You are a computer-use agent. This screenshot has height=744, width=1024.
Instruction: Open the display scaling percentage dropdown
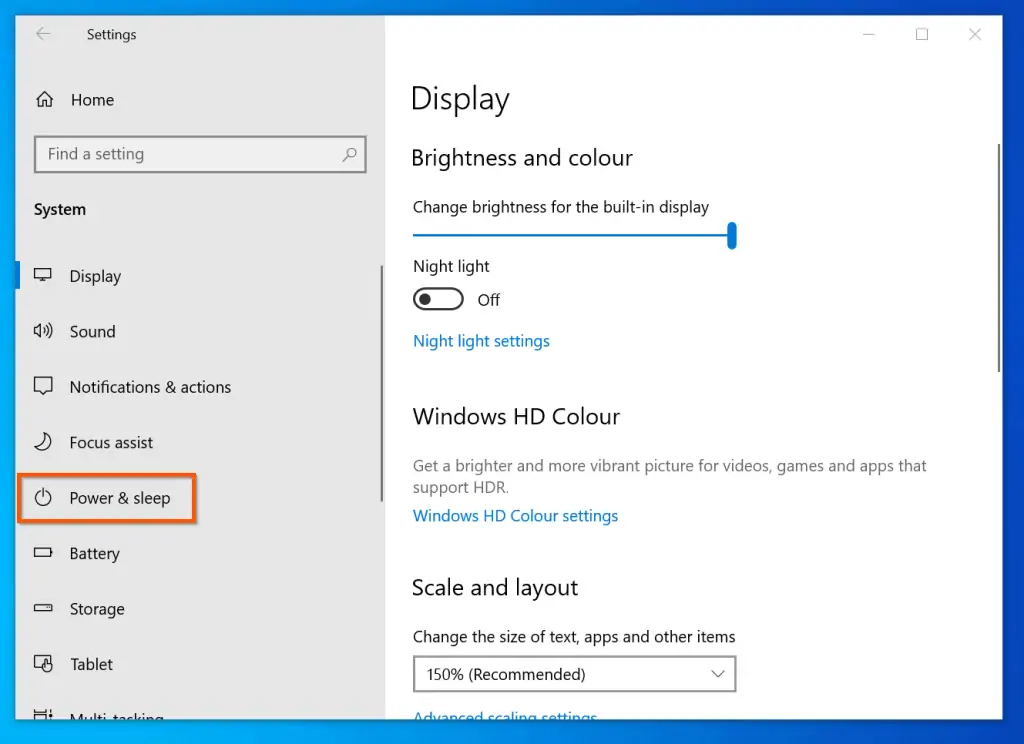pyautogui.click(x=717, y=674)
